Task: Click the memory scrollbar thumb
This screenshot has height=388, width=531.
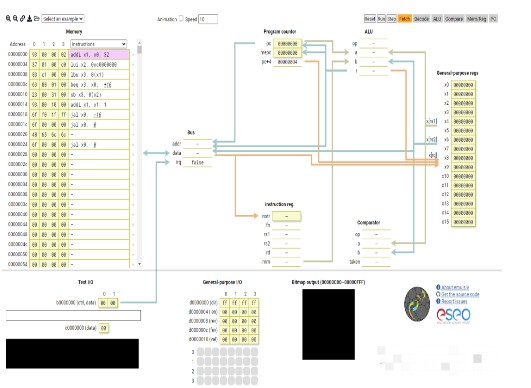Action: click(x=139, y=50)
